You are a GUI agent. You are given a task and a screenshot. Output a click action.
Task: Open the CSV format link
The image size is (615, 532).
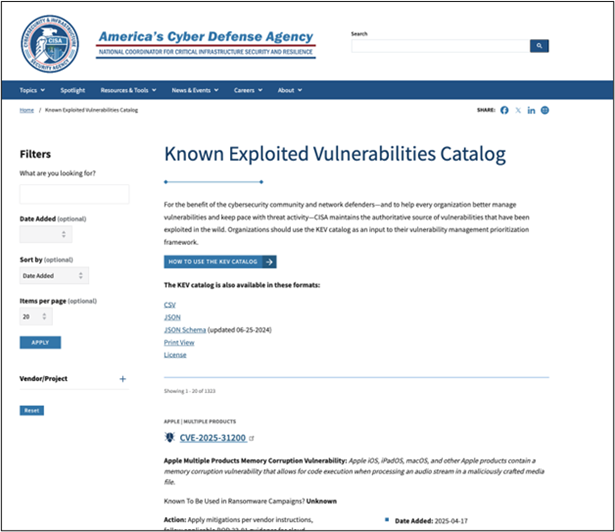coord(170,305)
